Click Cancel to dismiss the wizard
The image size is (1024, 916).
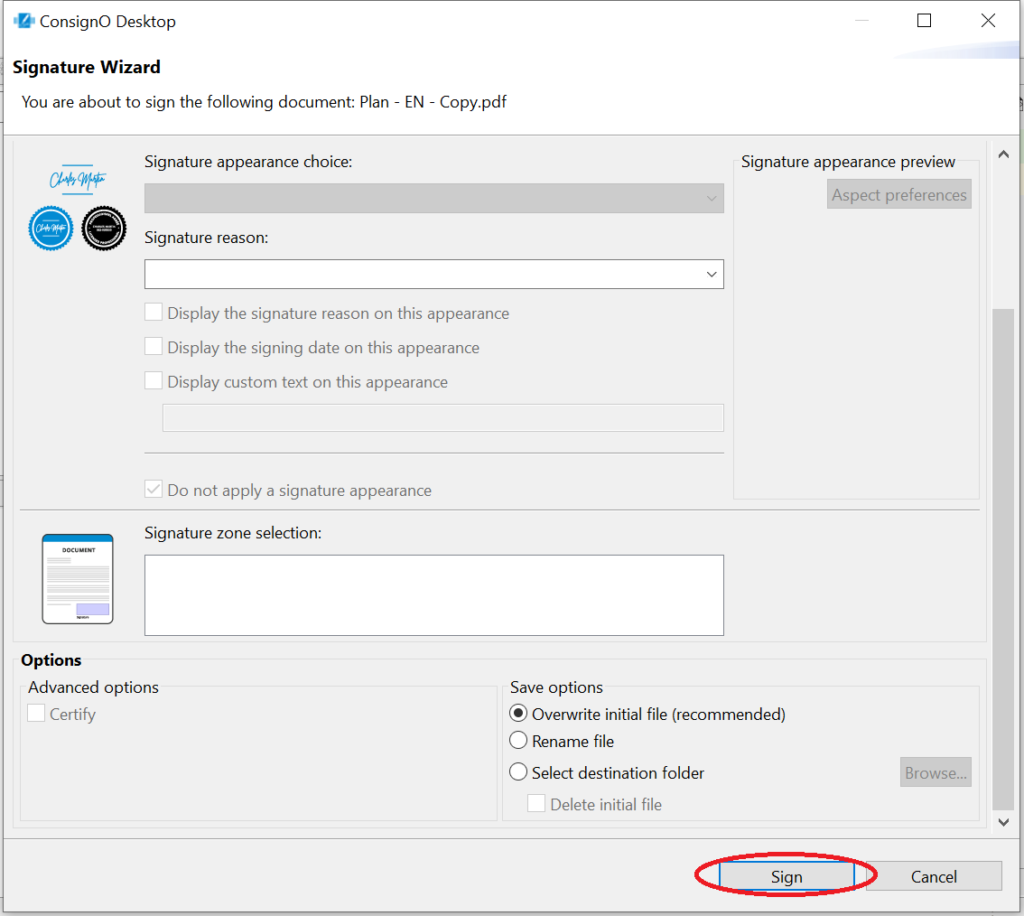[932, 876]
